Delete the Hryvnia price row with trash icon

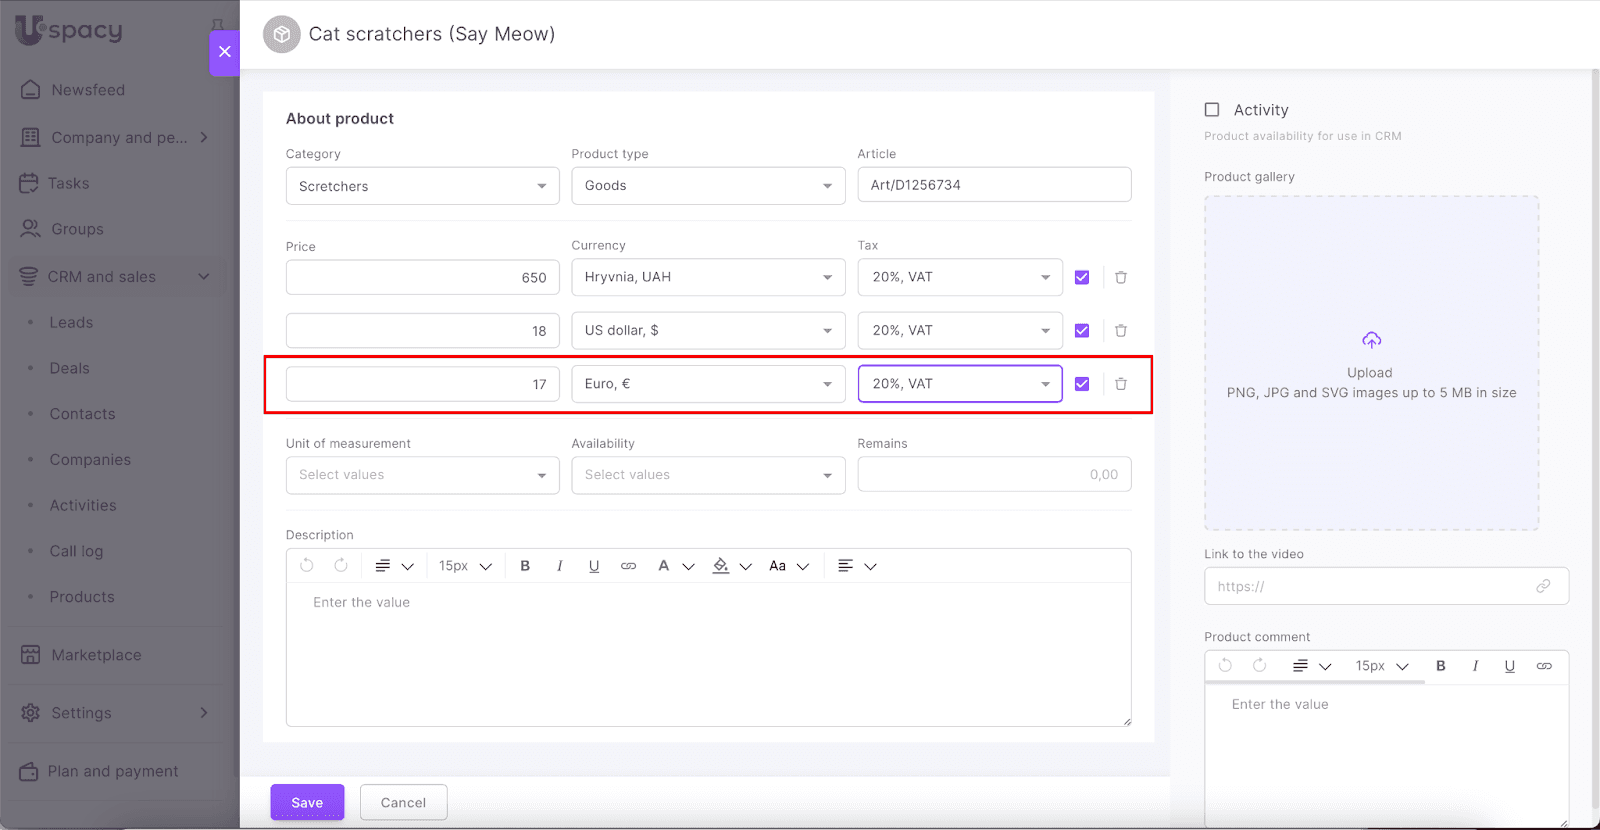[1121, 277]
